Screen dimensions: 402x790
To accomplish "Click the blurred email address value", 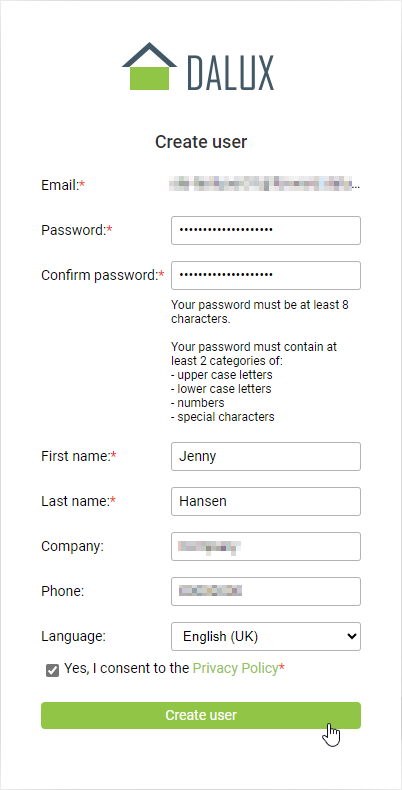I will (265, 185).
